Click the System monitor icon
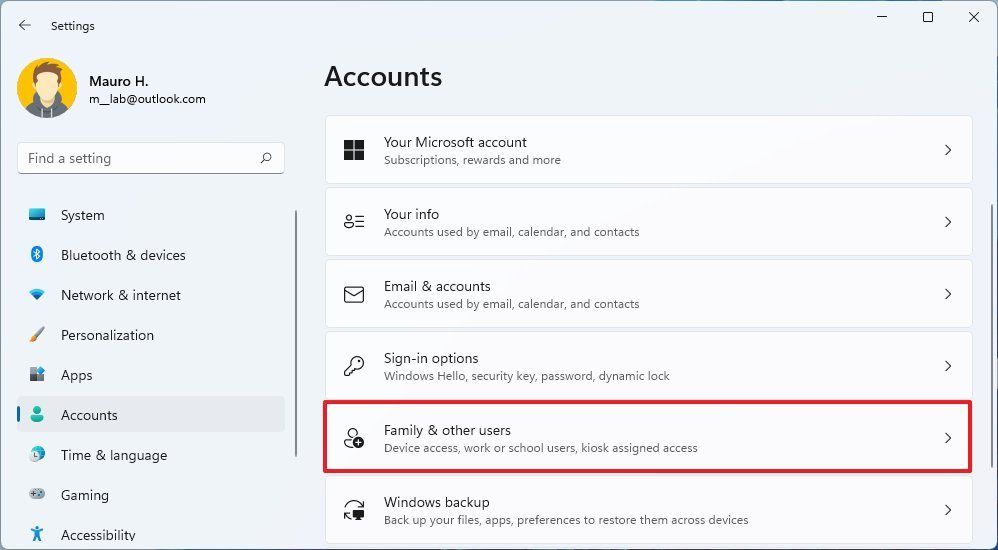This screenshot has width=998, height=550. point(37,215)
